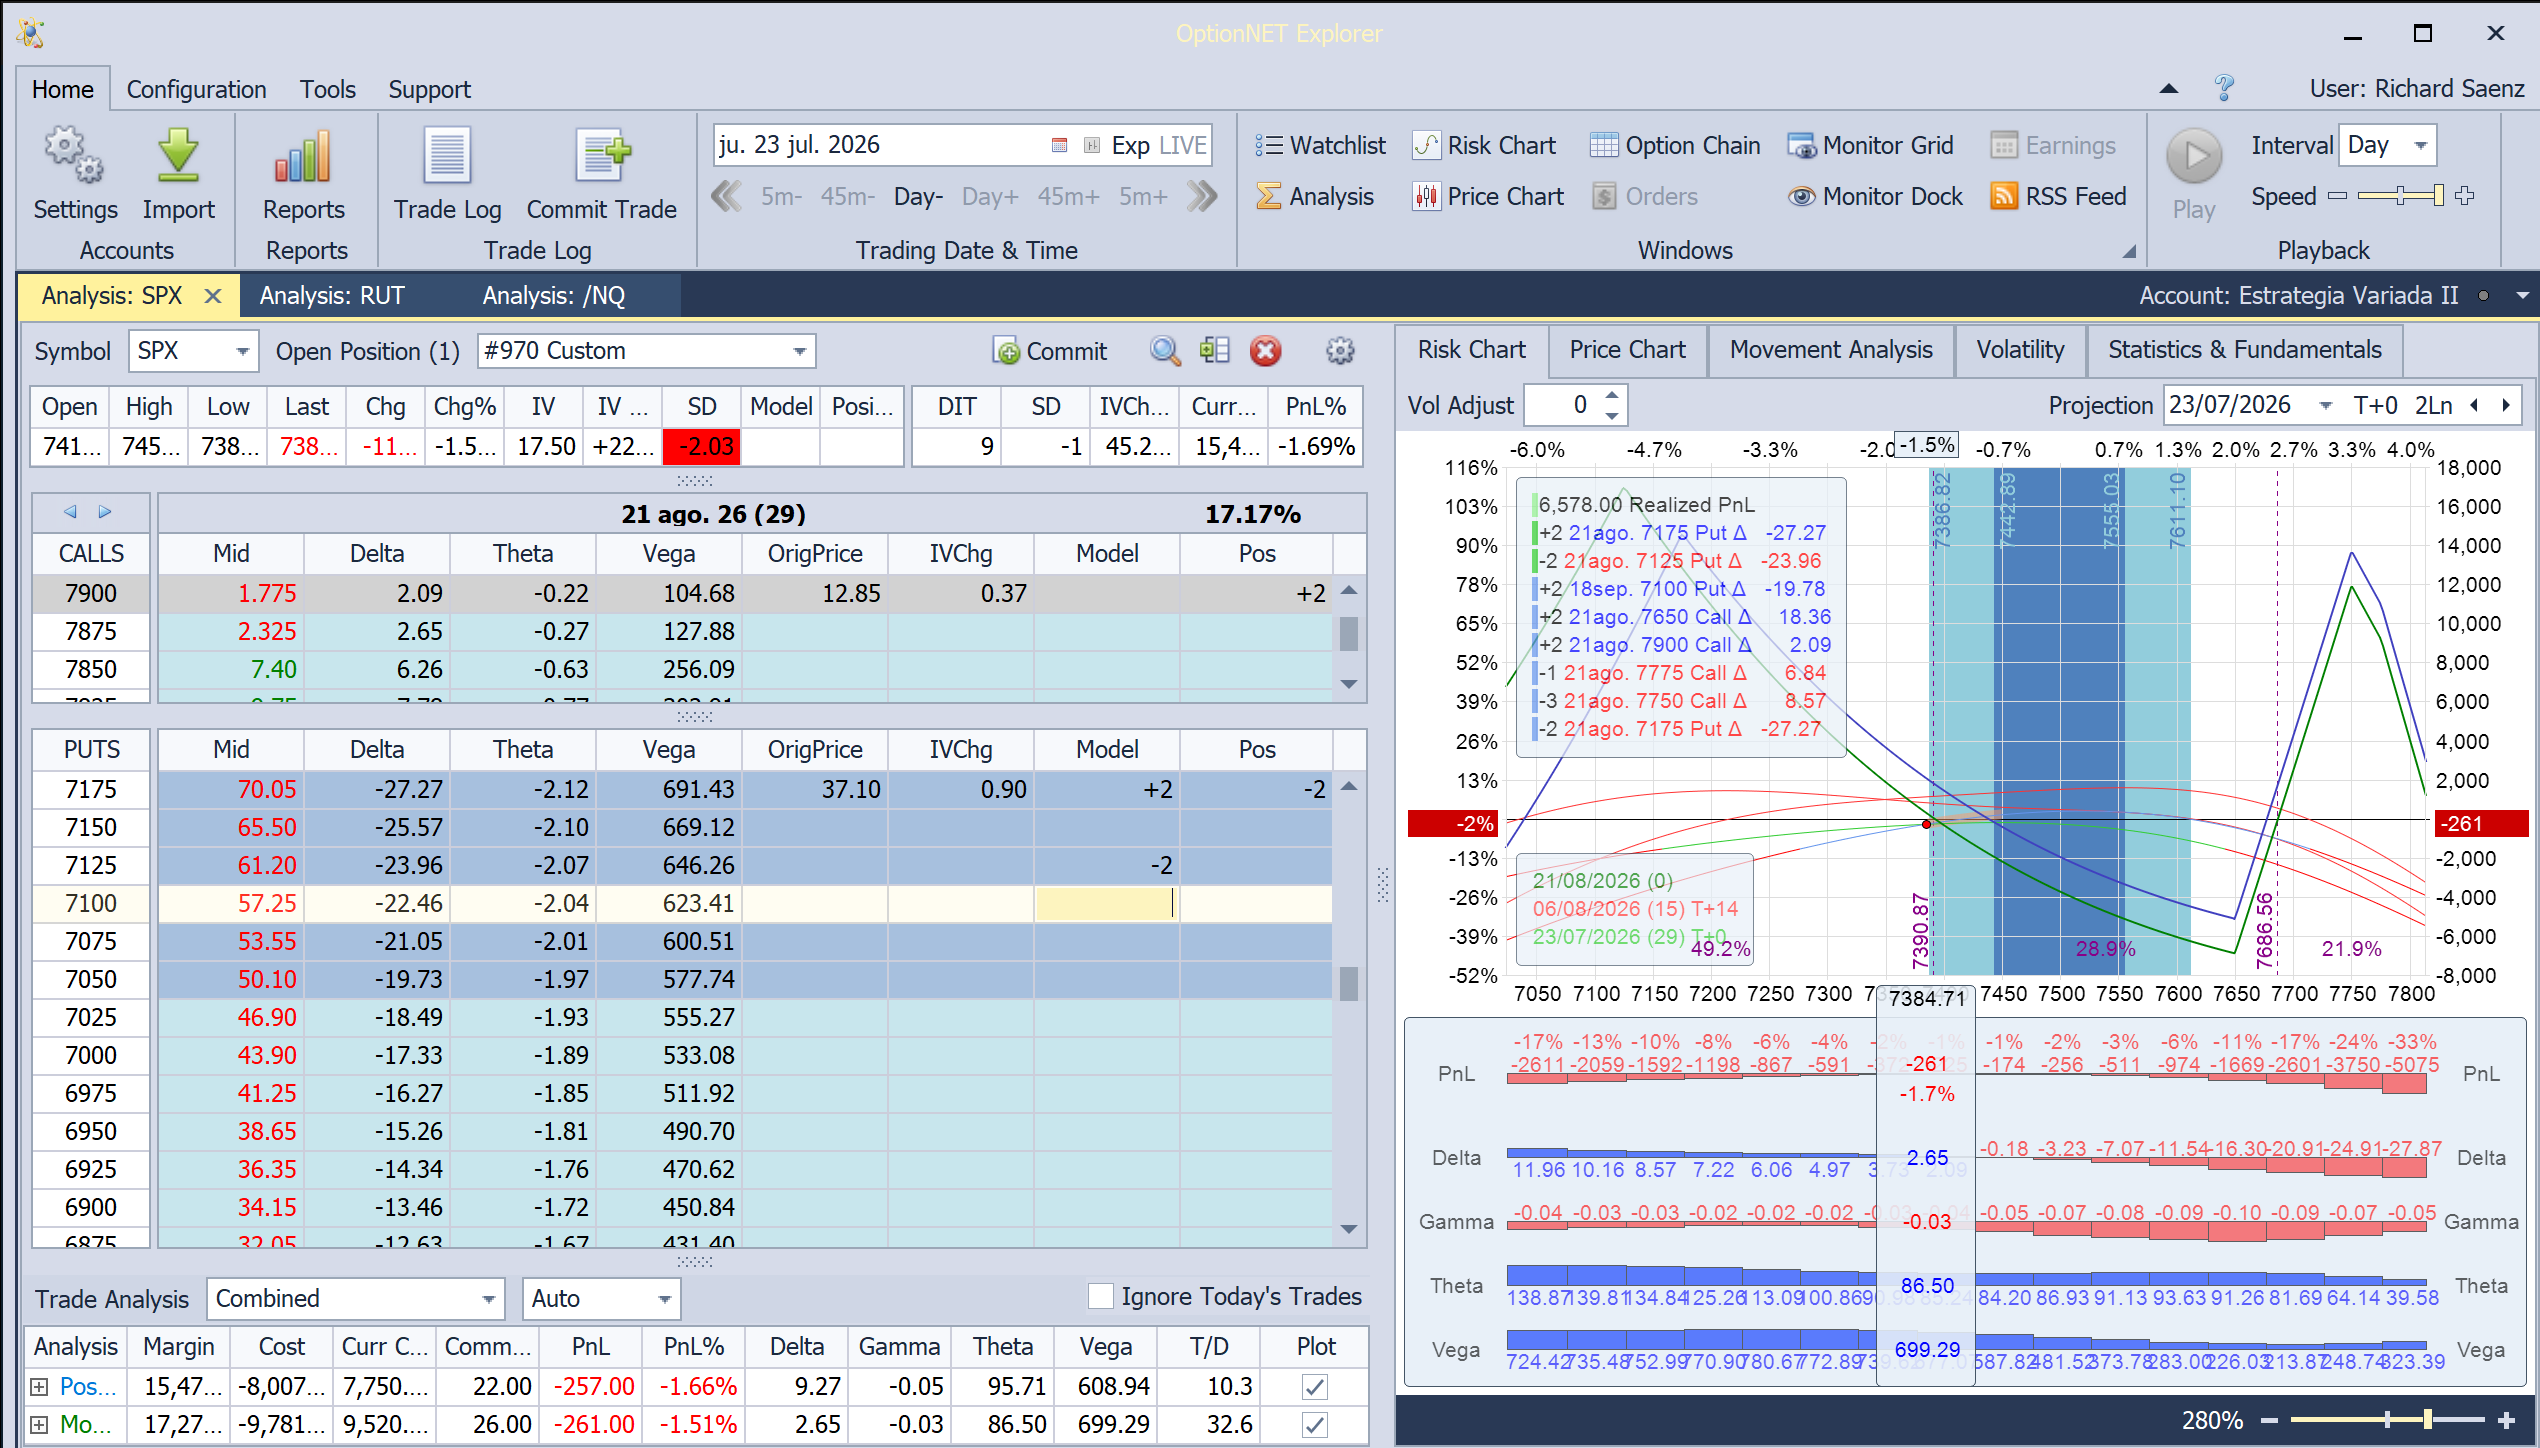Open the Monitor Grid window
The width and height of the screenshot is (2540, 1448).
coord(1870,145)
